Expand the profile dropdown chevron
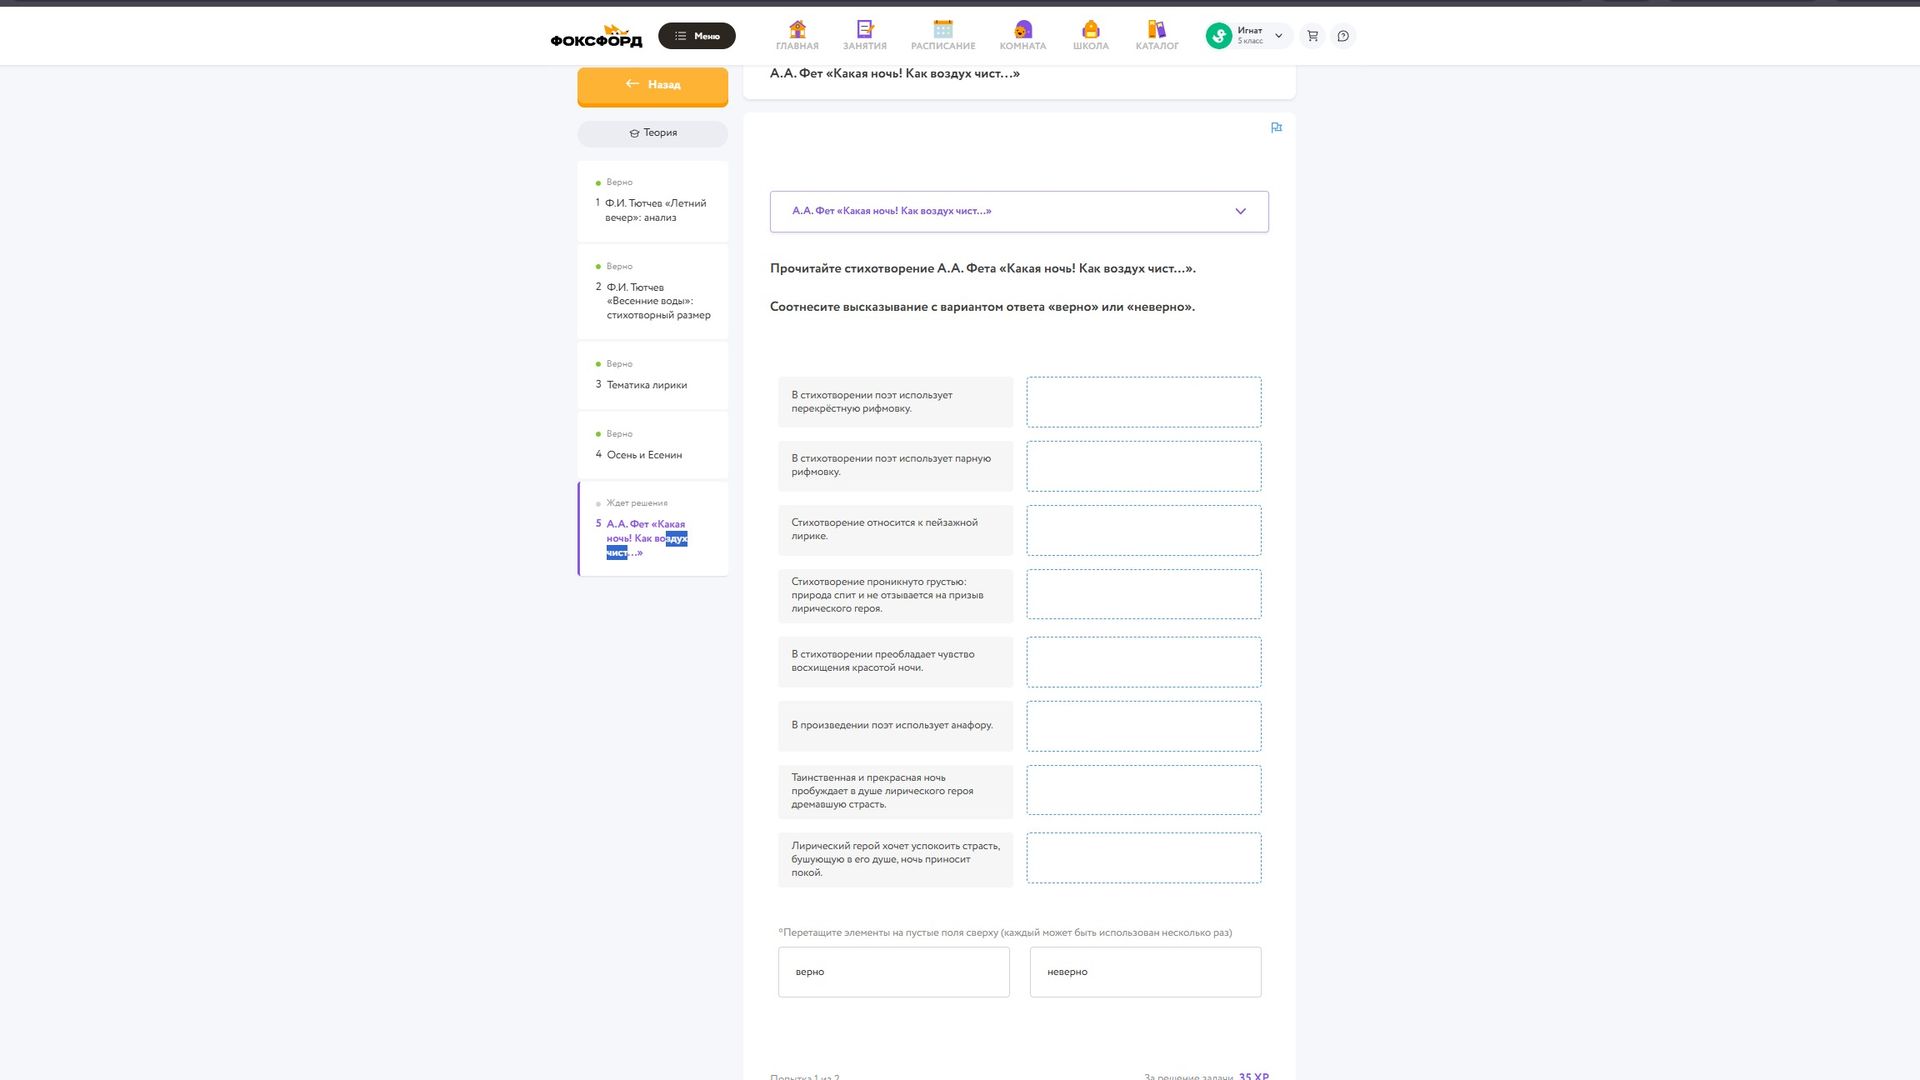This screenshot has width=1920, height=1080. 1278,36
